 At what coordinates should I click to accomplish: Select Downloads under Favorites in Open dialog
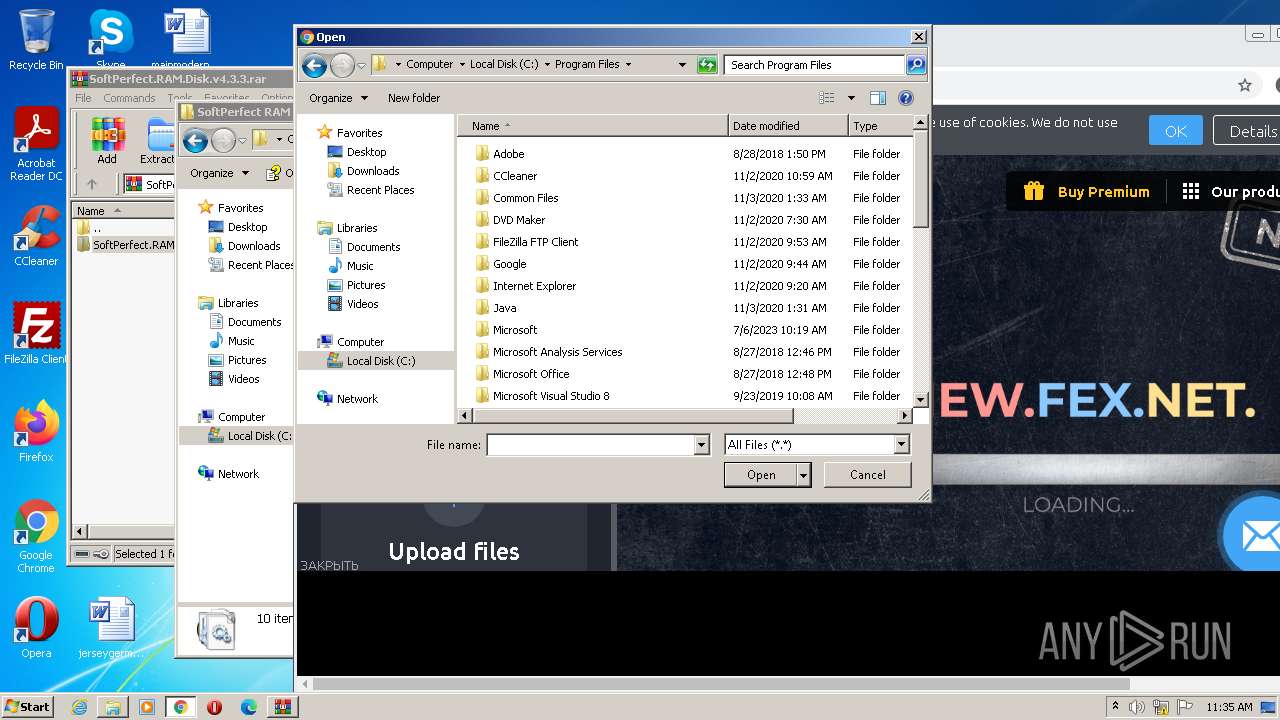[x=373, y=171]
